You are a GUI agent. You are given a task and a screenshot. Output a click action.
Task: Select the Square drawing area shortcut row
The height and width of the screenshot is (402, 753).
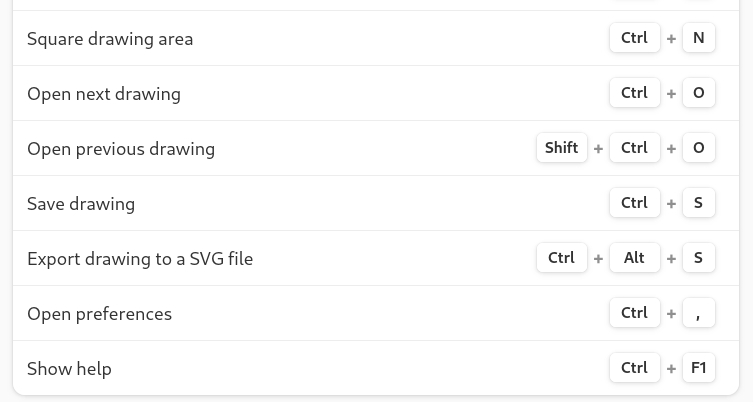[376, 38]
